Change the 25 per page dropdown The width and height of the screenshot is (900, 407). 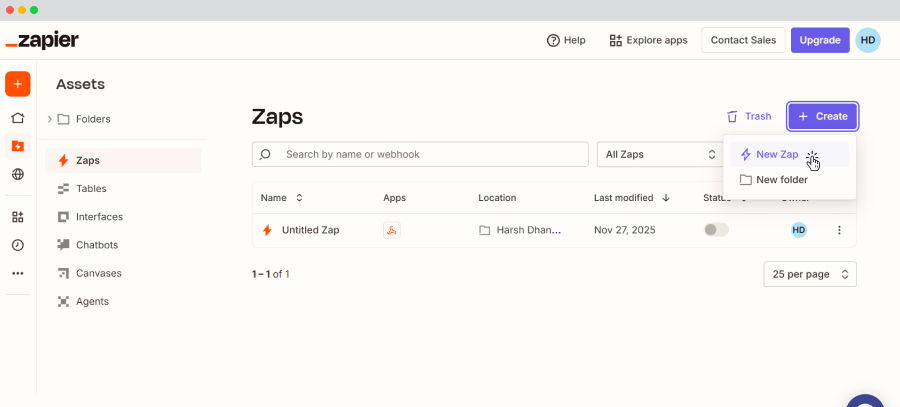tap(809, 274)
